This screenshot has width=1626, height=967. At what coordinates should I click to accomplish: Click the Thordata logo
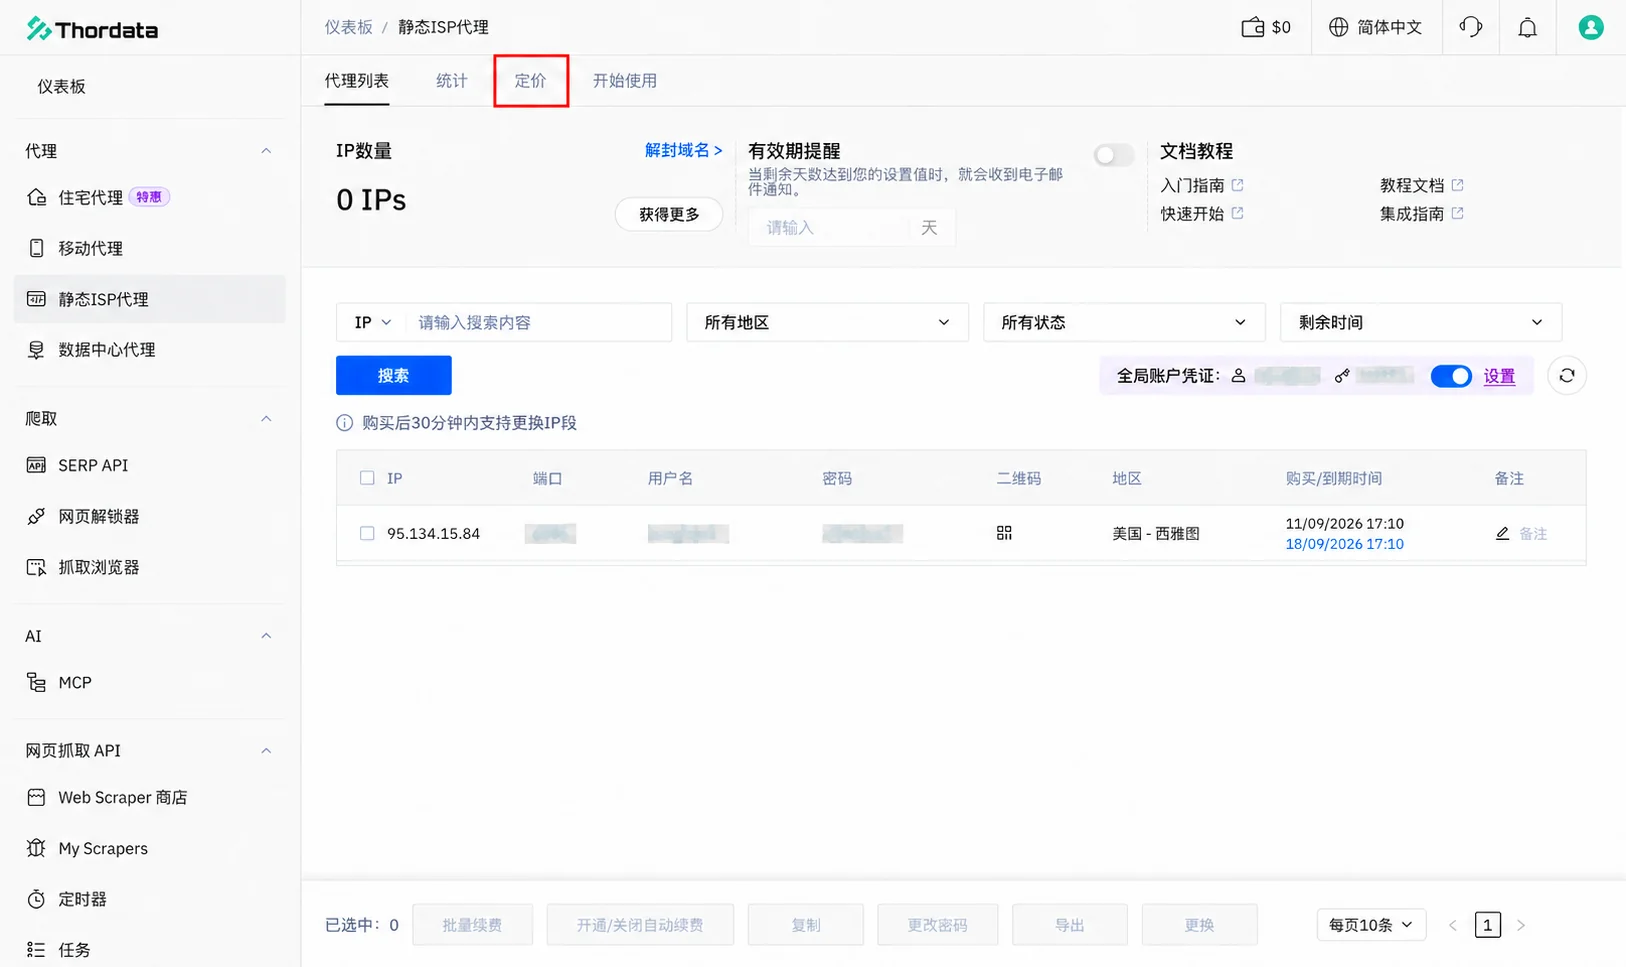92,29
